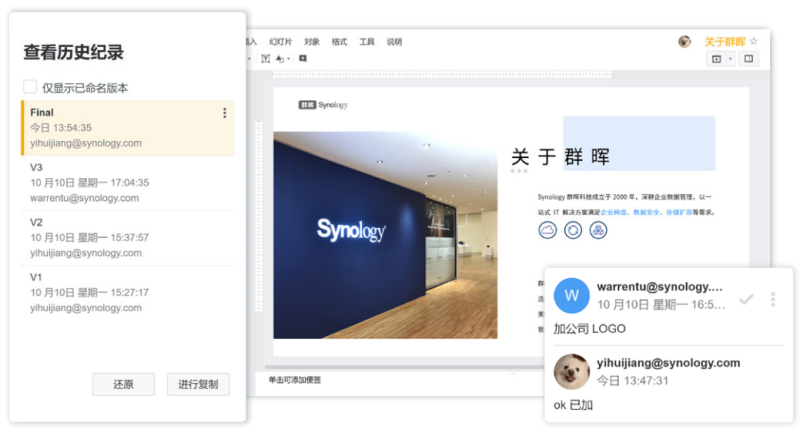Click the 数据安全 link text on slide

click(646, 212)
